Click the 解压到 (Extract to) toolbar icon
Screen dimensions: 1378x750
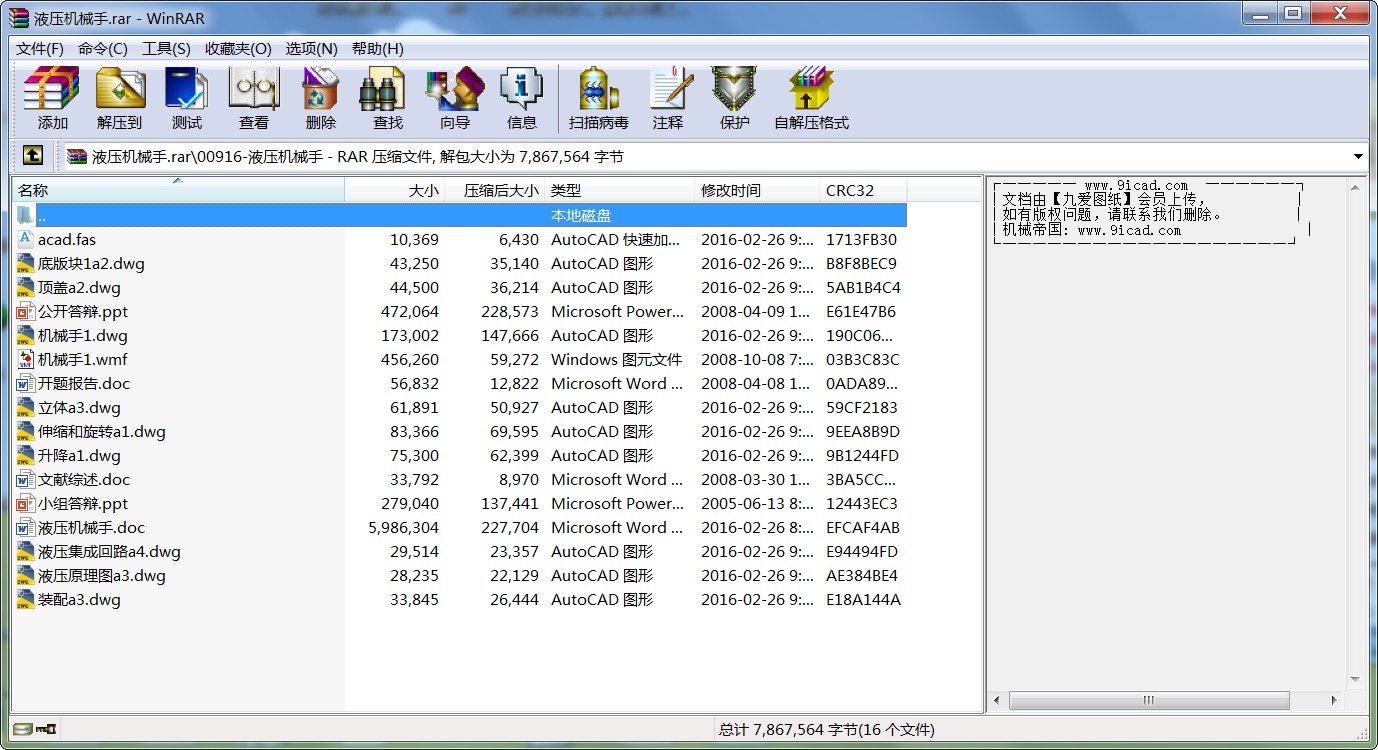120,99
